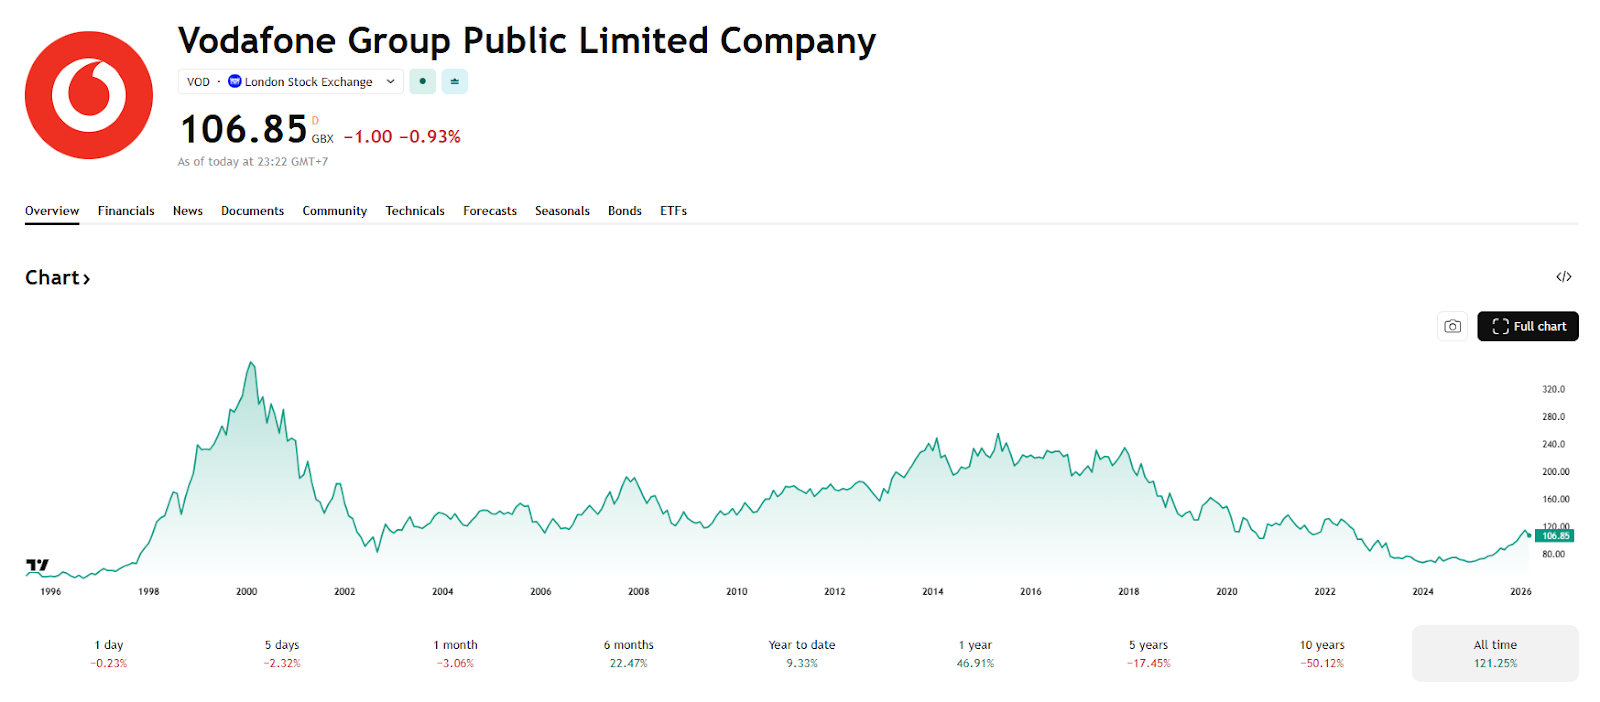Click the London Stock Exchange flag icon
The image size is (1600, 702).
[x=235, y=81]
